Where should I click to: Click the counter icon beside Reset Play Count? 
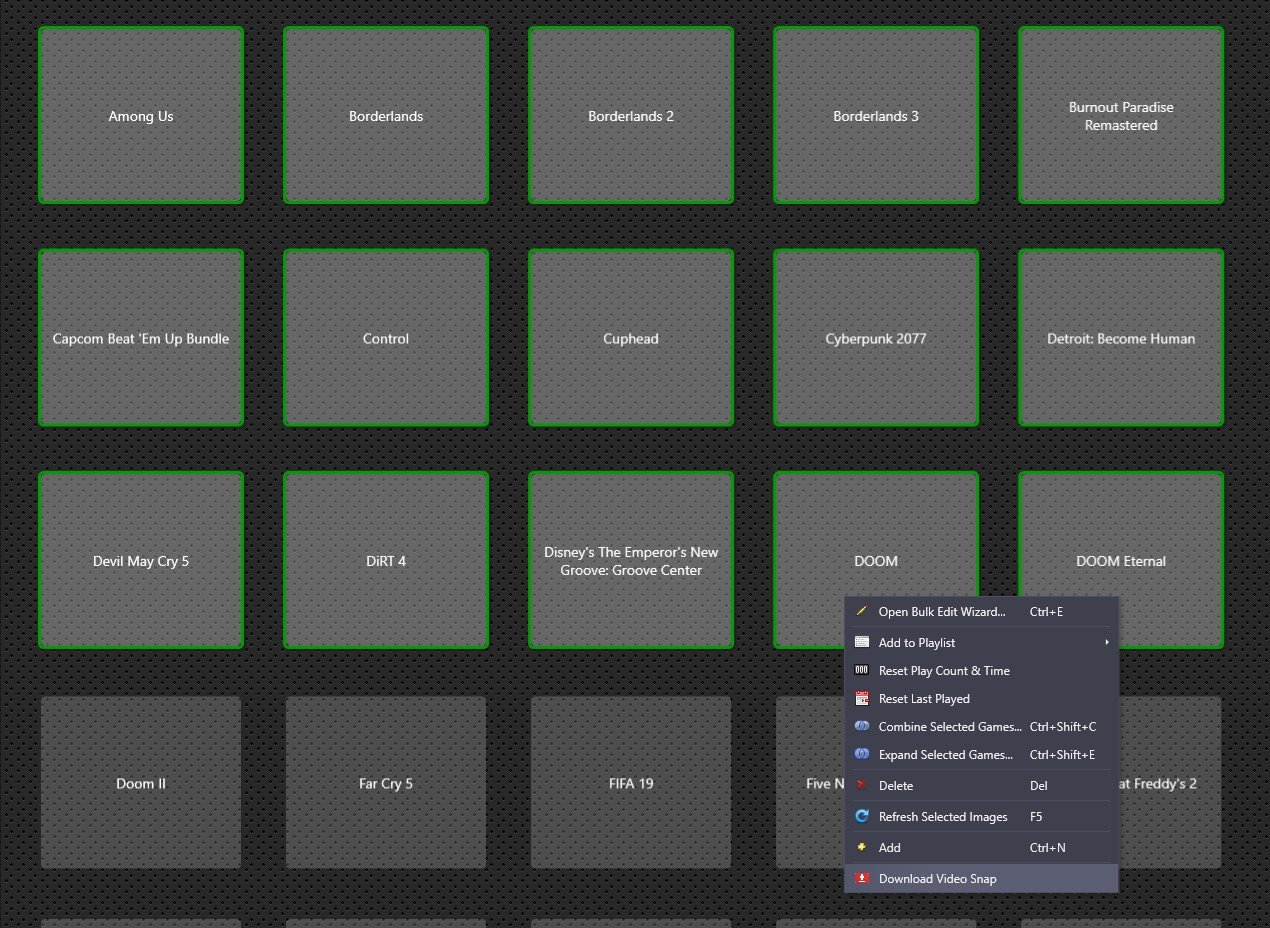[862, 670]
